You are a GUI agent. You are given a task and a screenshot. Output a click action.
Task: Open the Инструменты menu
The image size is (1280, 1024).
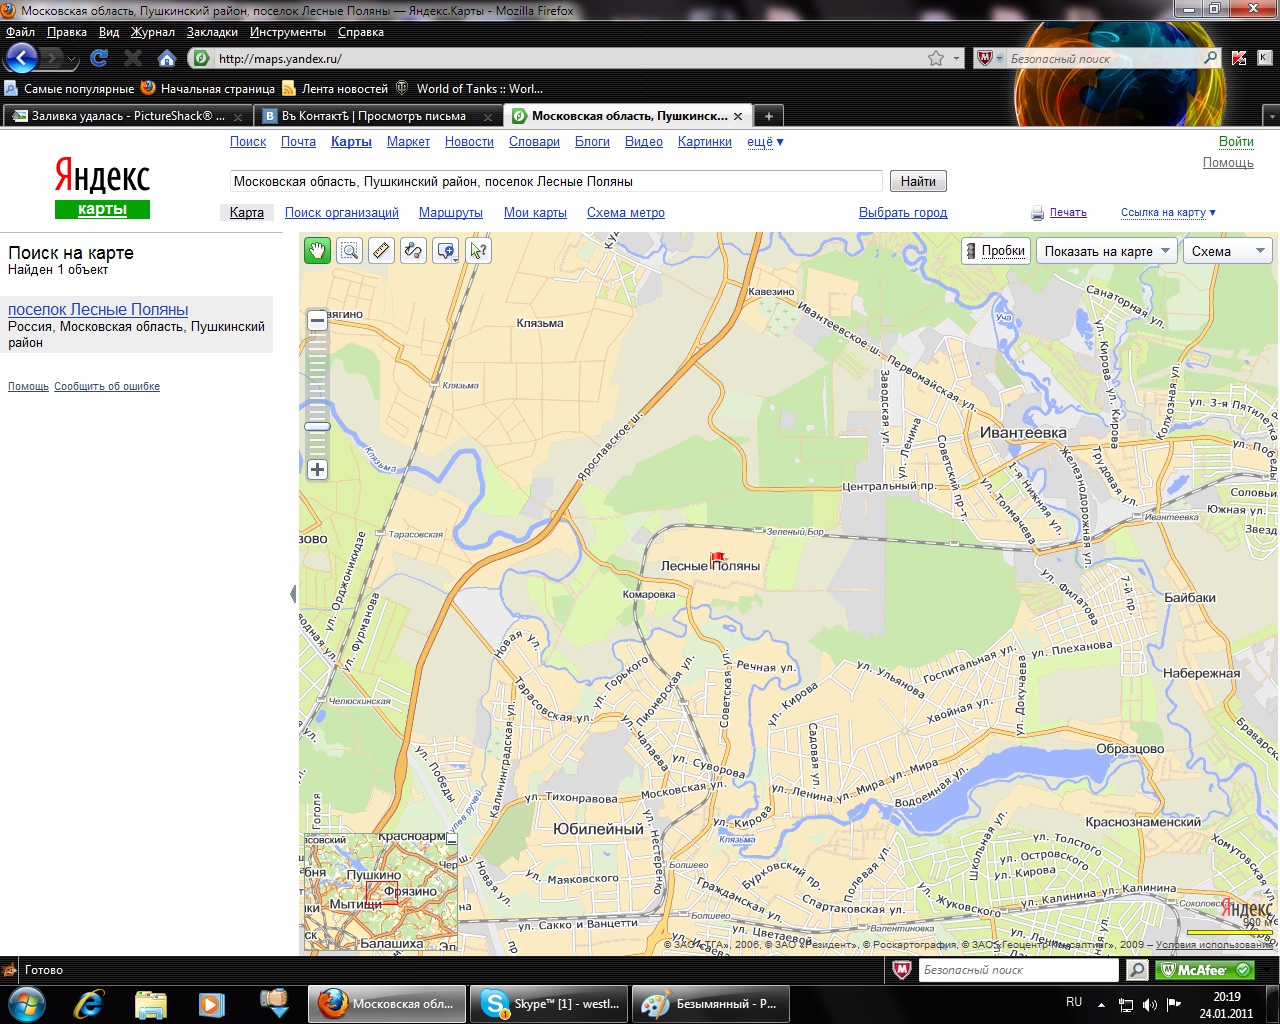tap(288, 32)
